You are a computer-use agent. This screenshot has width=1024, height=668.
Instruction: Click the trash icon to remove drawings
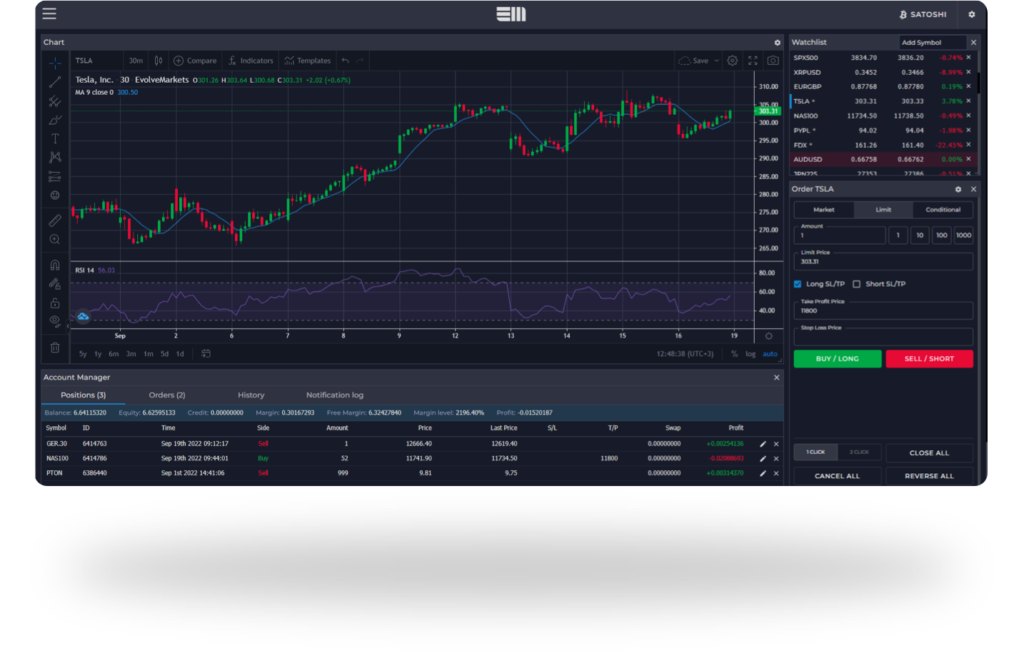coord(55,347)
